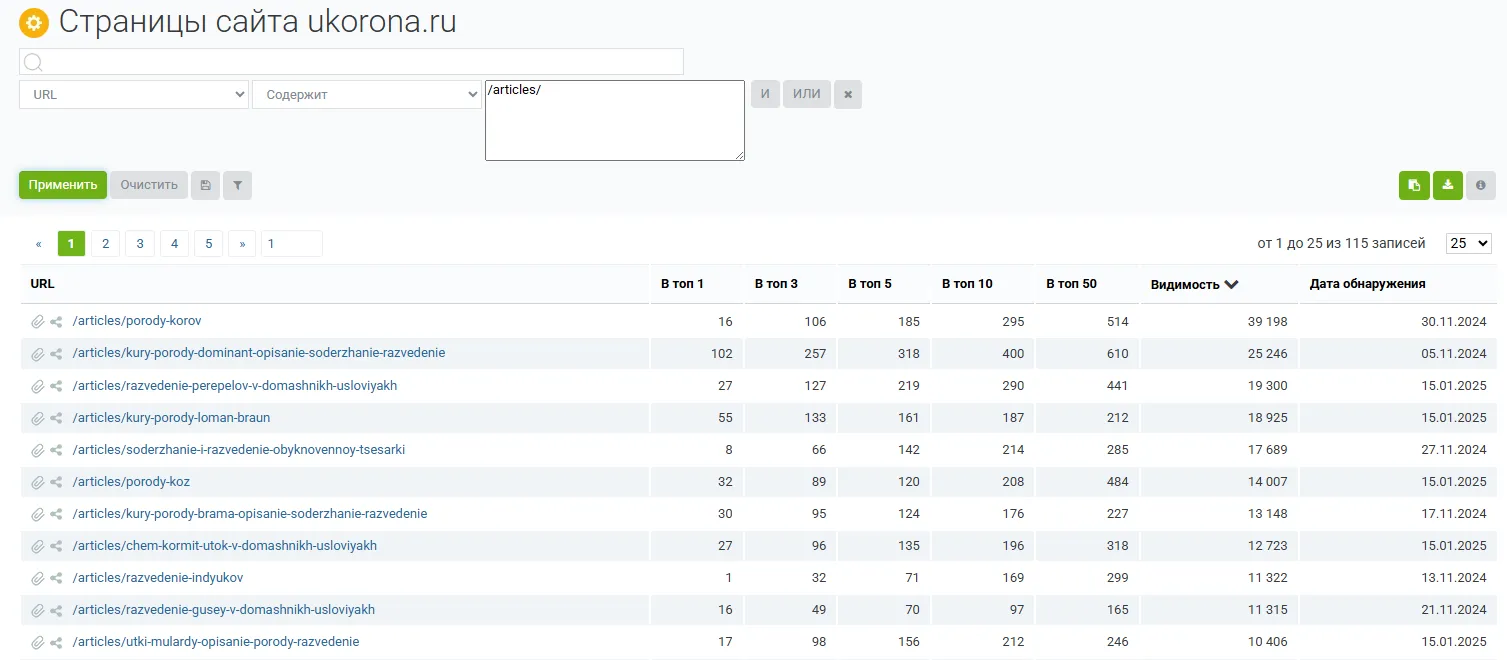Image resolution: width=1507 pixels, height=660 pixels.
Task: Click the share icon for kury-porody-dominant row
Action: [57, 354]
